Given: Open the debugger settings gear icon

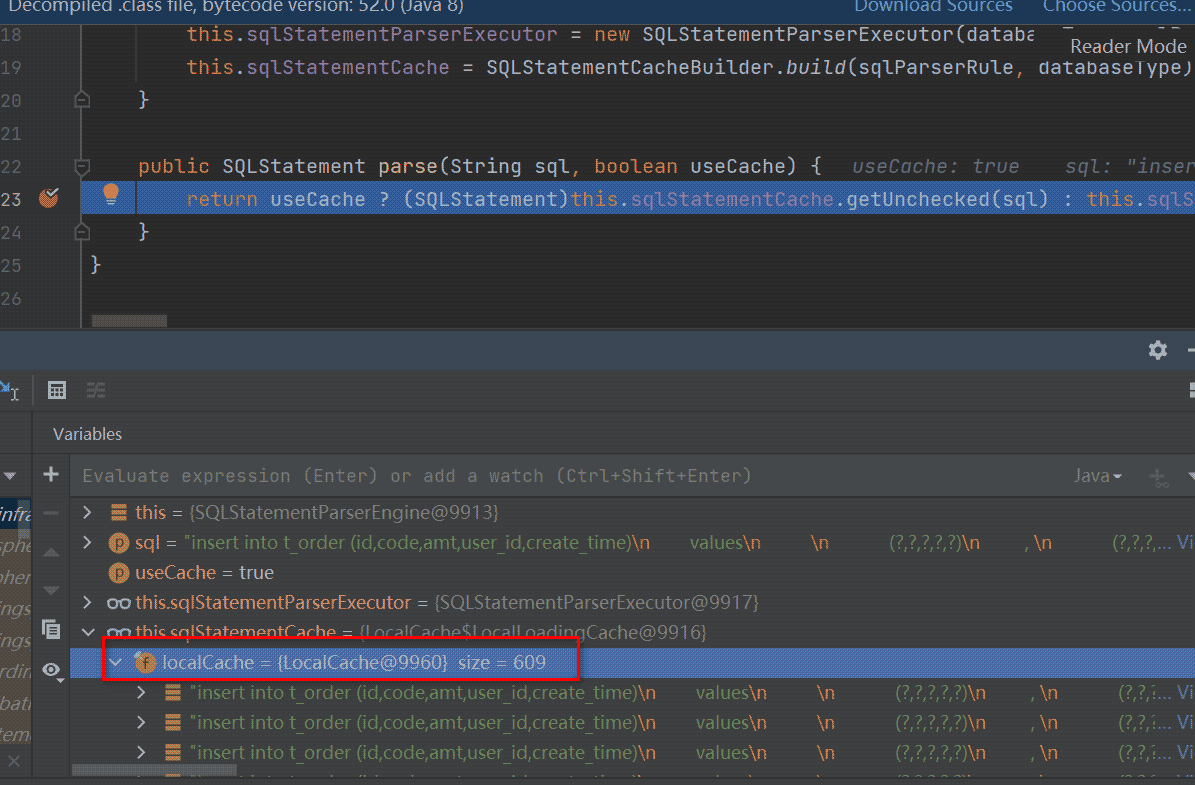Looking at the screenshot, I should point(1158,350).
